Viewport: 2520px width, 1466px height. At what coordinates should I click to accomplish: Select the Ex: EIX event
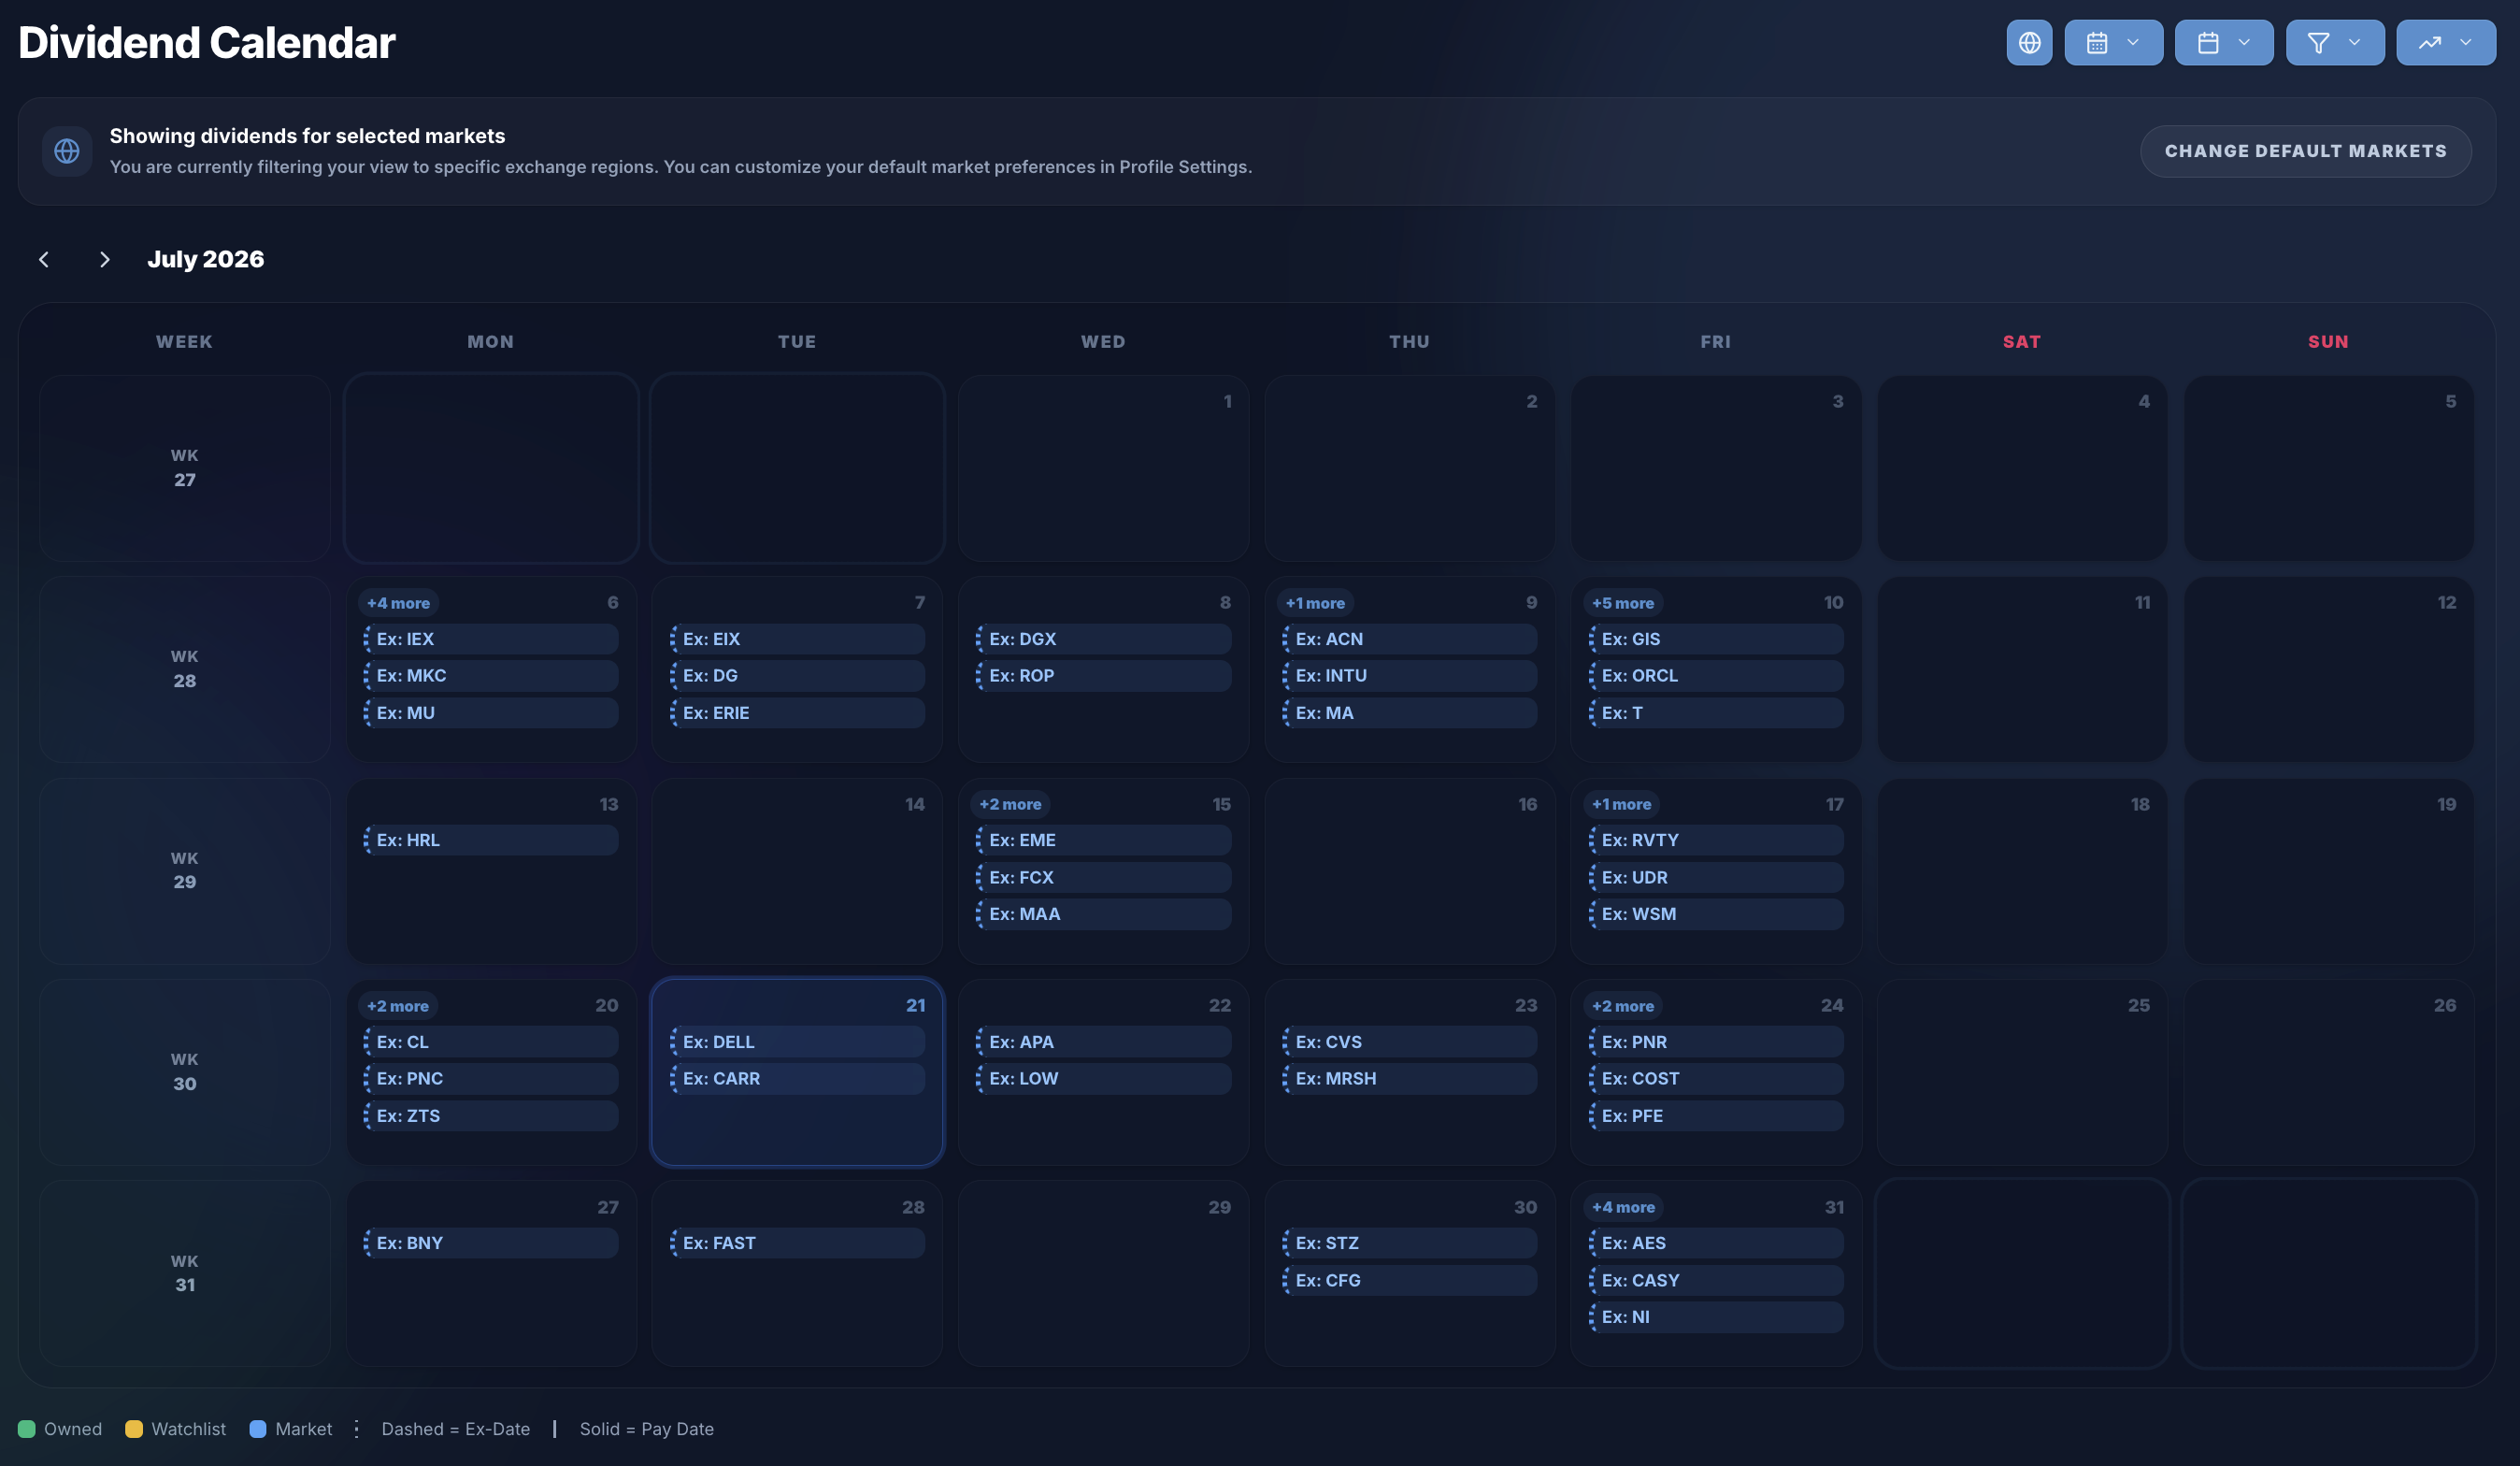point(797,639)
